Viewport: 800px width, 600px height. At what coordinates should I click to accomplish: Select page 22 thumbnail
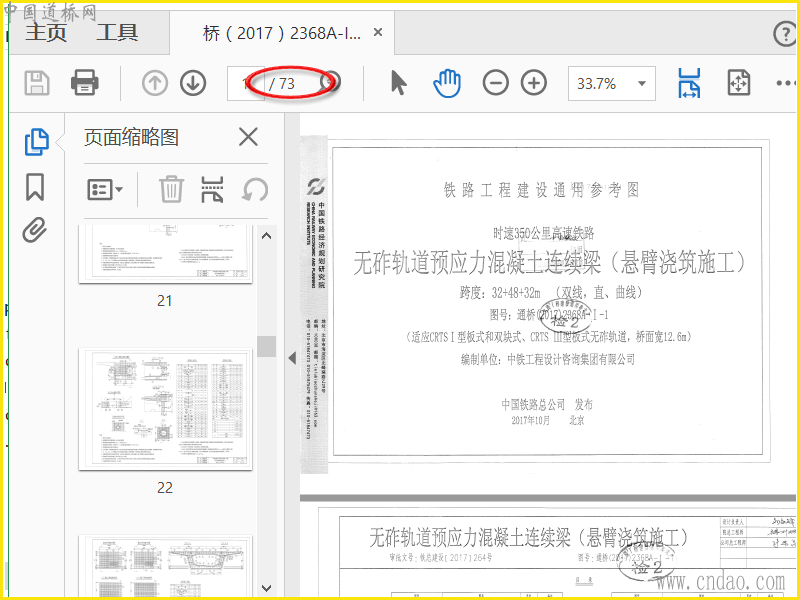[x=165, y=409]
